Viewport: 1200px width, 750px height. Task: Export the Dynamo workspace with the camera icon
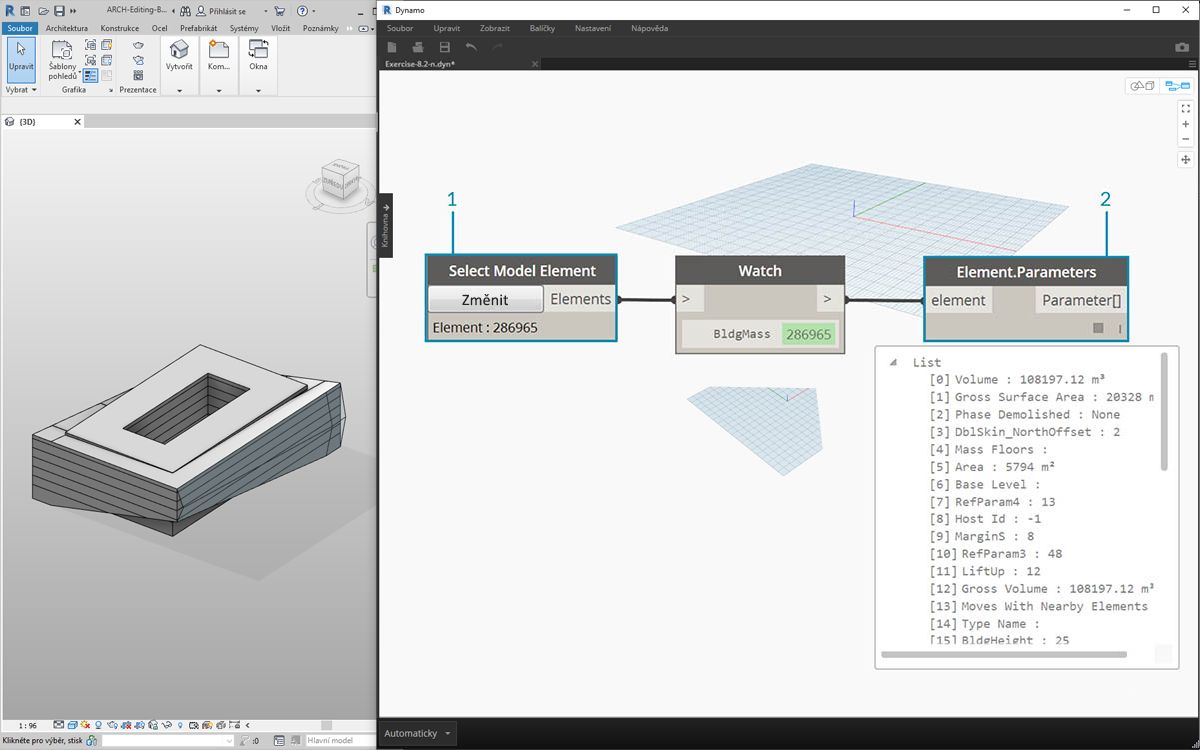pos(1182,47)
